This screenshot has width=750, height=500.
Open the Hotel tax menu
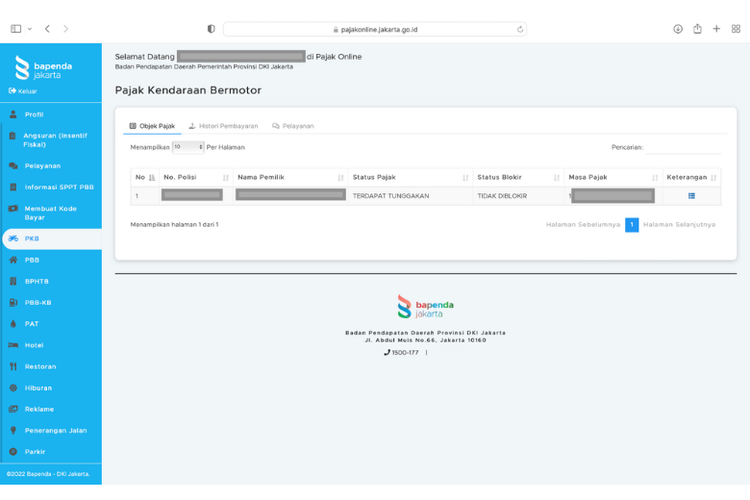point(34,345)
